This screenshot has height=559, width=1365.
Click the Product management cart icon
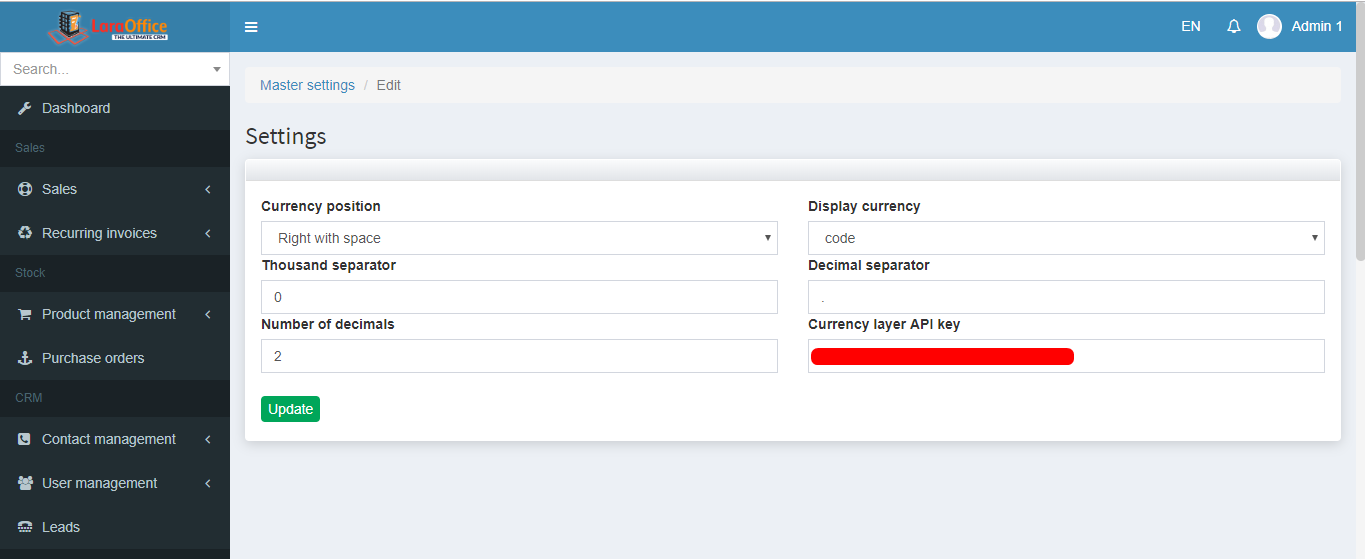(25, 314)
